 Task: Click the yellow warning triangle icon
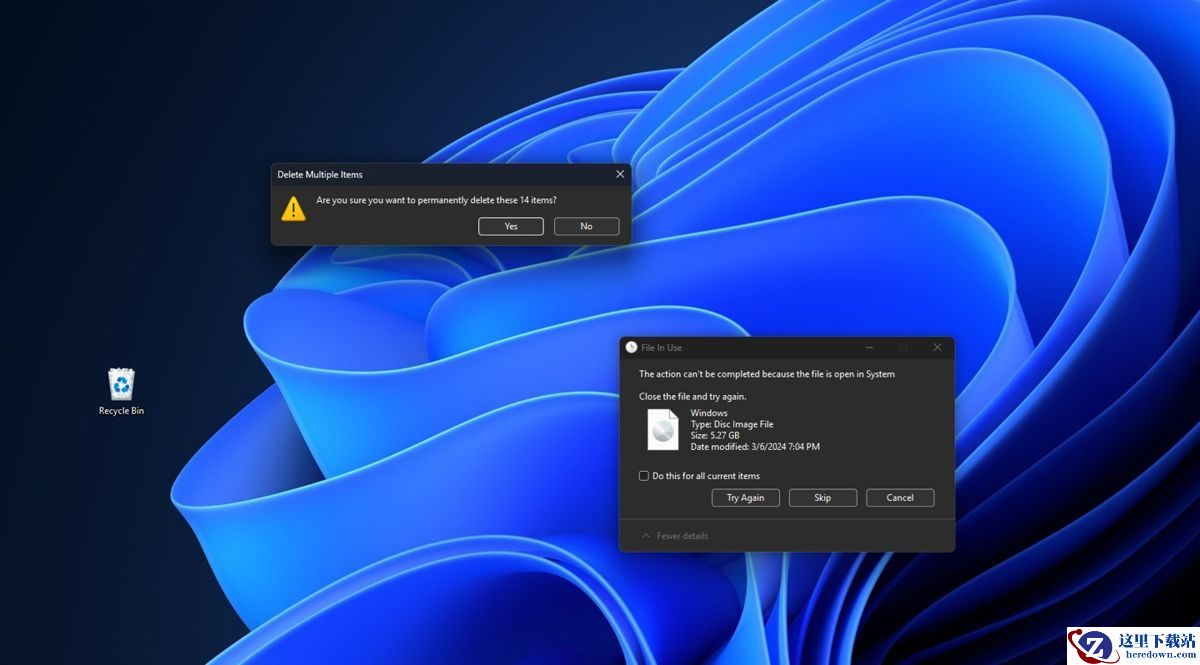293,208
